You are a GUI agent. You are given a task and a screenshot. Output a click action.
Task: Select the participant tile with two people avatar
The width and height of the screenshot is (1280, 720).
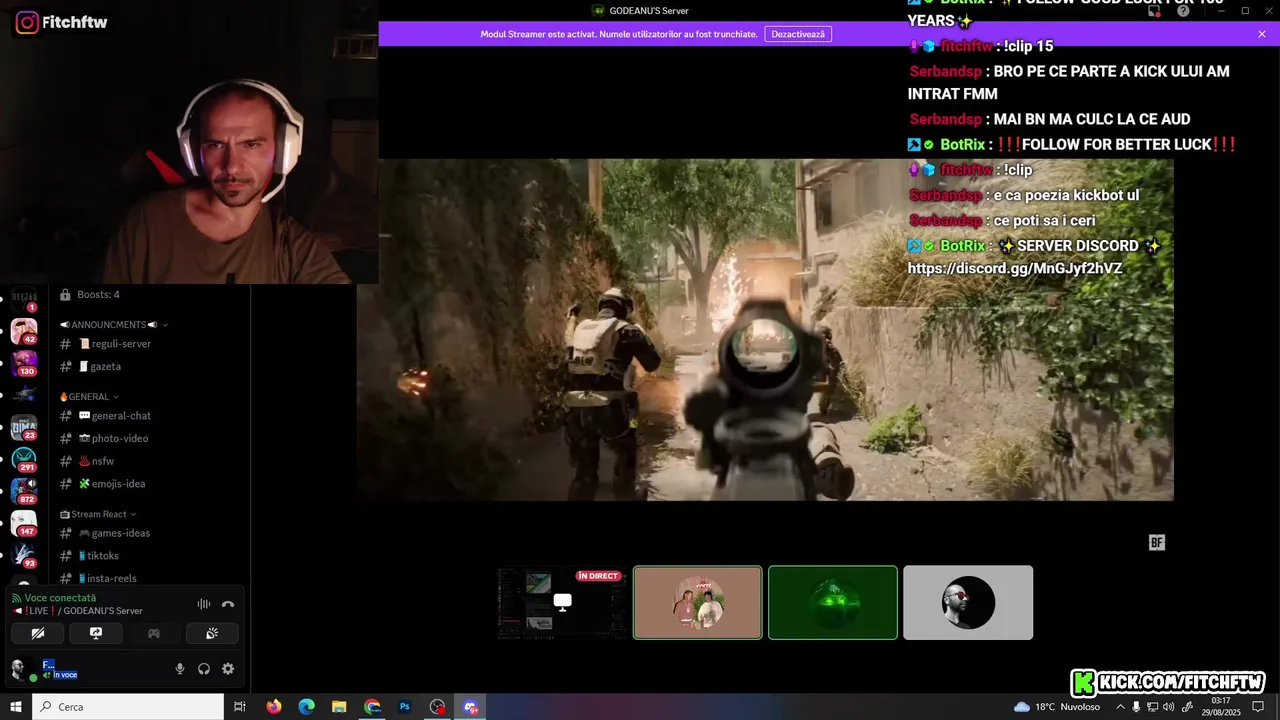click(x=698, y=602)
